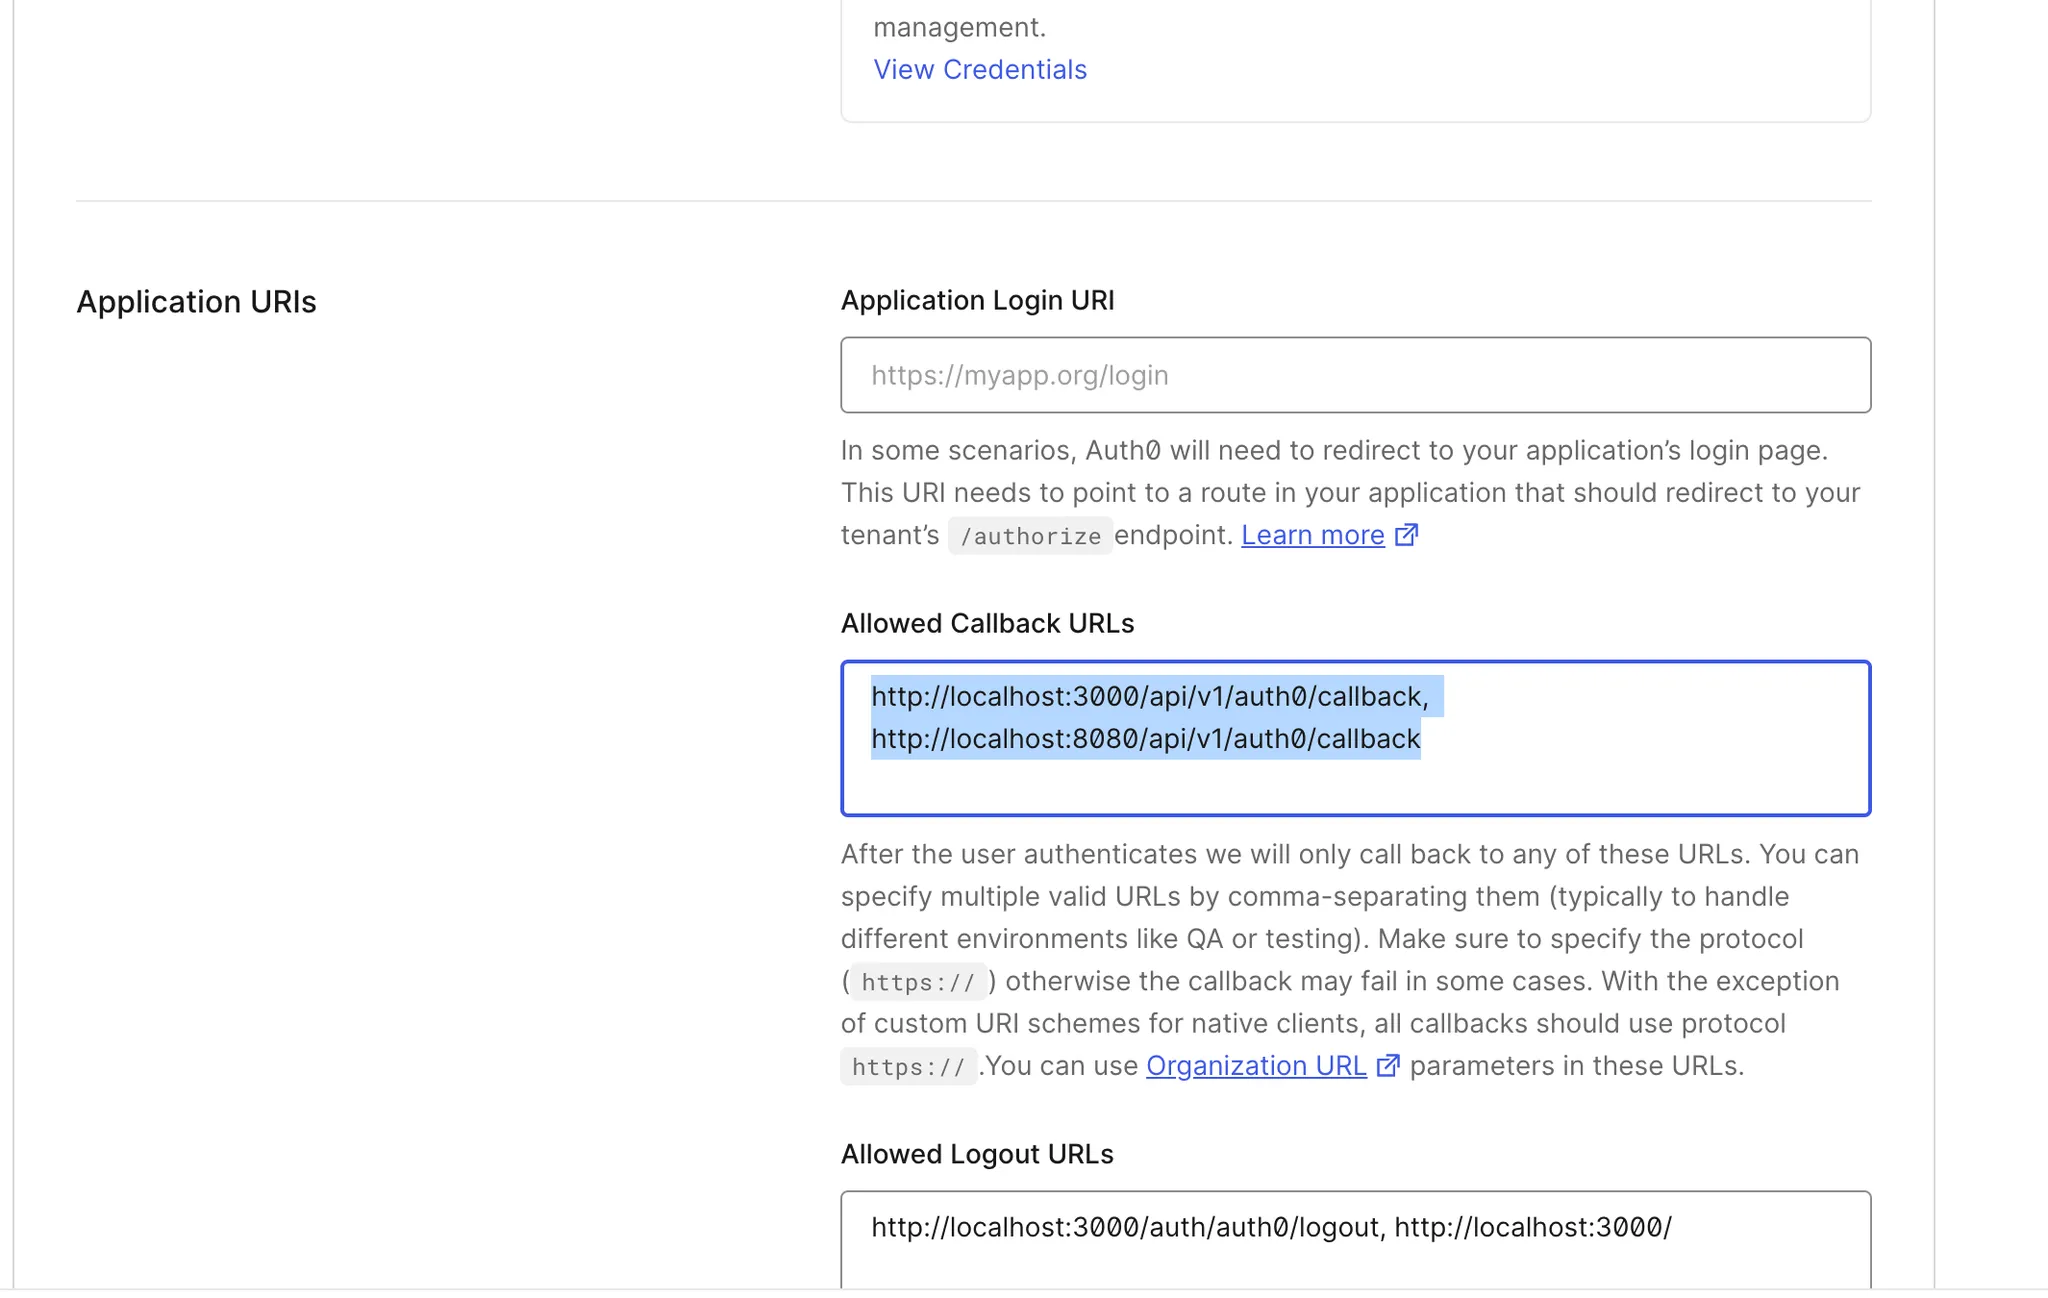Click localhost:8080 callback URL line

(x=1145, y=739)
